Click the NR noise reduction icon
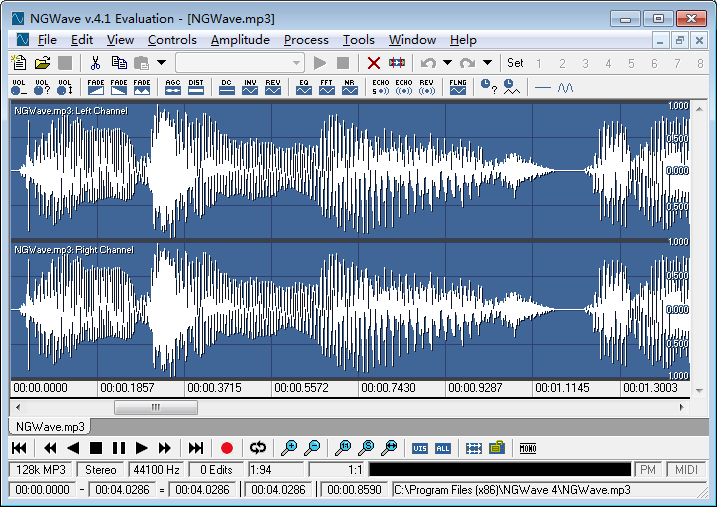The width and height of the screenshot is (717, 507). pyautogui.click(x=349, y=87)
